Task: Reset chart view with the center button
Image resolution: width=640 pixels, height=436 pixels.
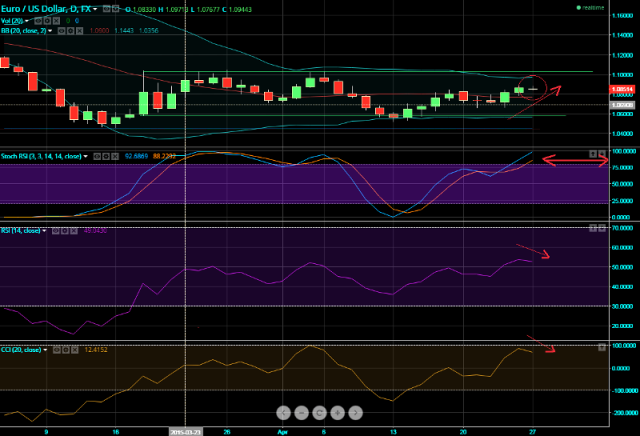Action: (319, 411)
